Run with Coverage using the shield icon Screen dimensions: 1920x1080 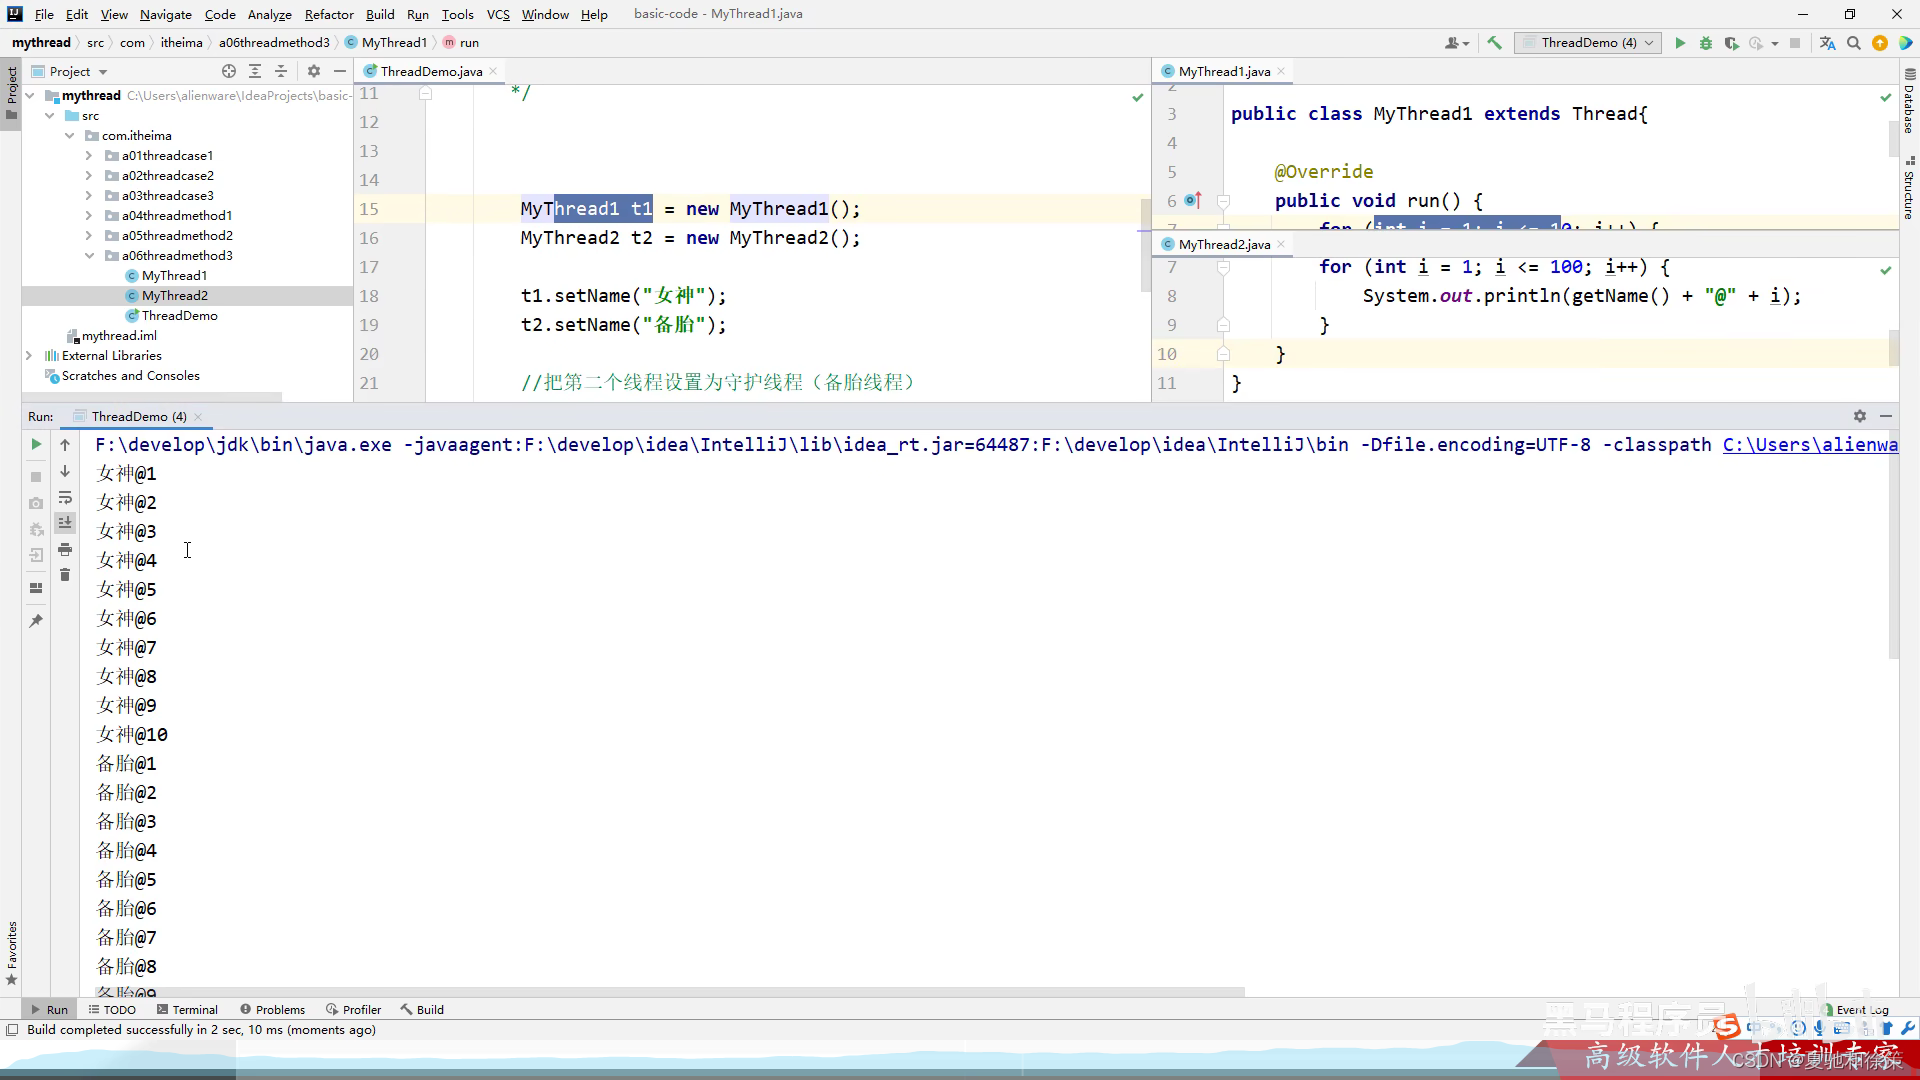point(1731,43)
